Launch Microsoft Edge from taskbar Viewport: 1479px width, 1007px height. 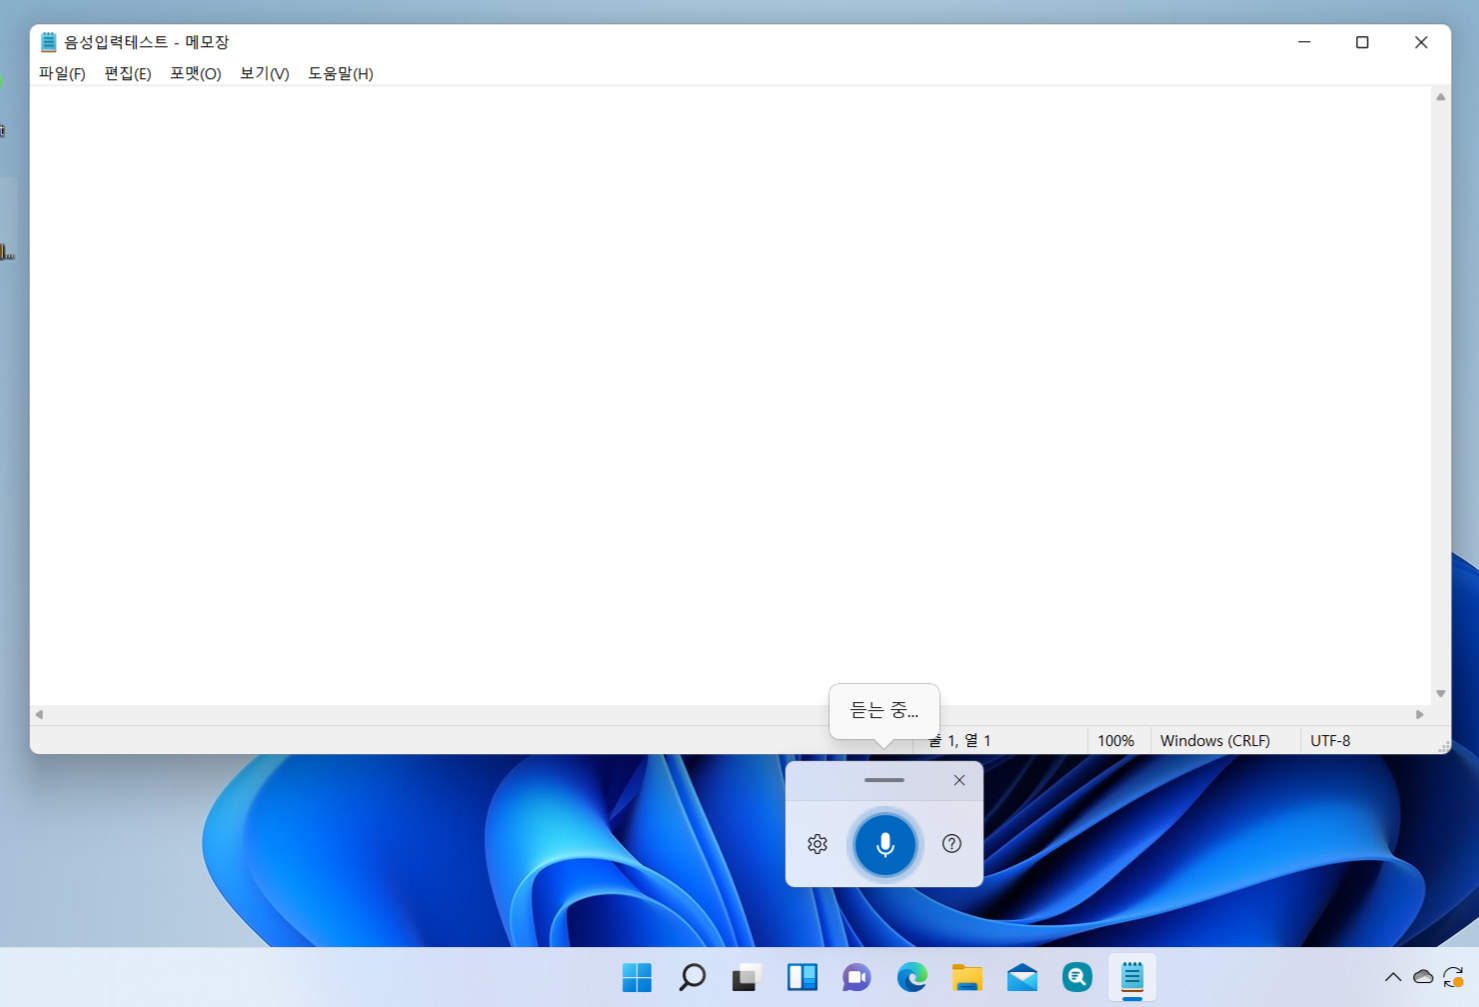tap(912, 977)
